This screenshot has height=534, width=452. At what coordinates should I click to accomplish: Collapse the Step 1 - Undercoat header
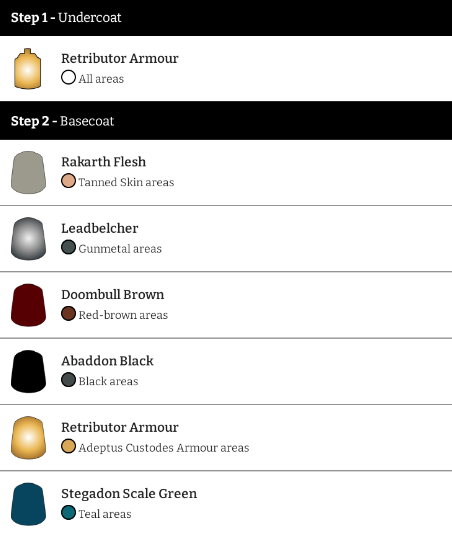pos(226,18)
